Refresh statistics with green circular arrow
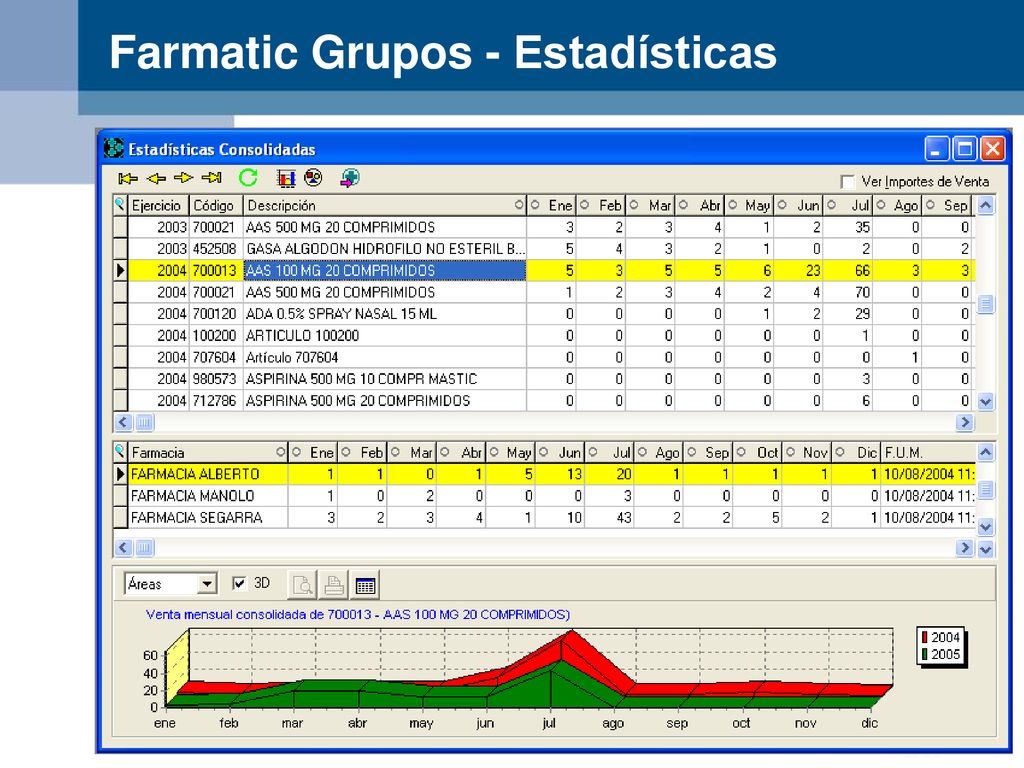This screenshot has height=768, width=1024. 248,178
